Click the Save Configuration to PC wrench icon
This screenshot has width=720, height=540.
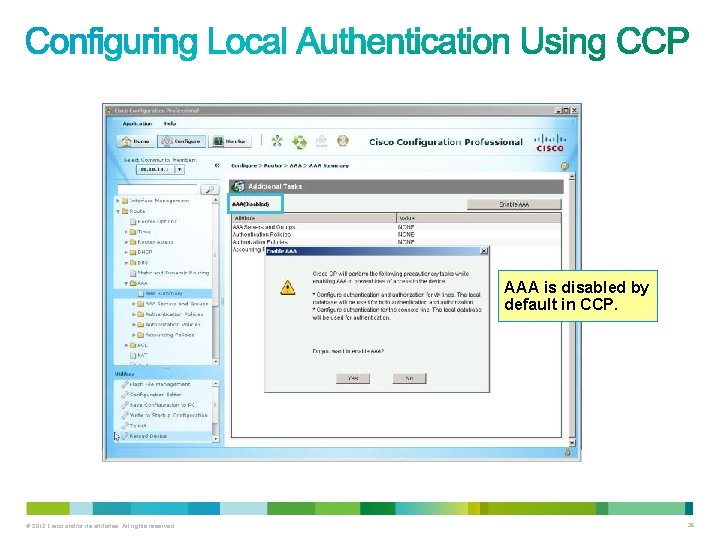pos(125,405)
